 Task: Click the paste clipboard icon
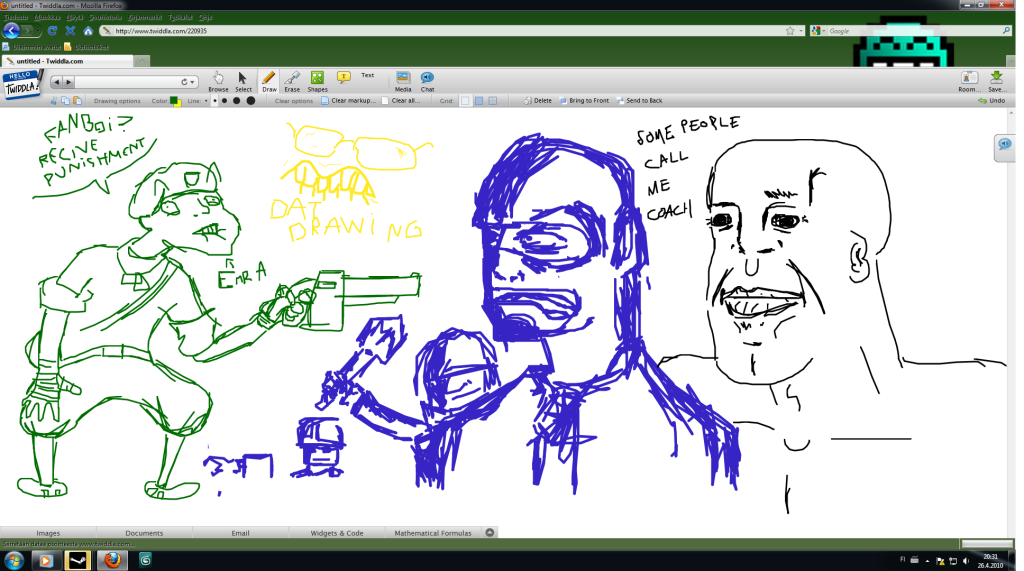pos(77,101)
